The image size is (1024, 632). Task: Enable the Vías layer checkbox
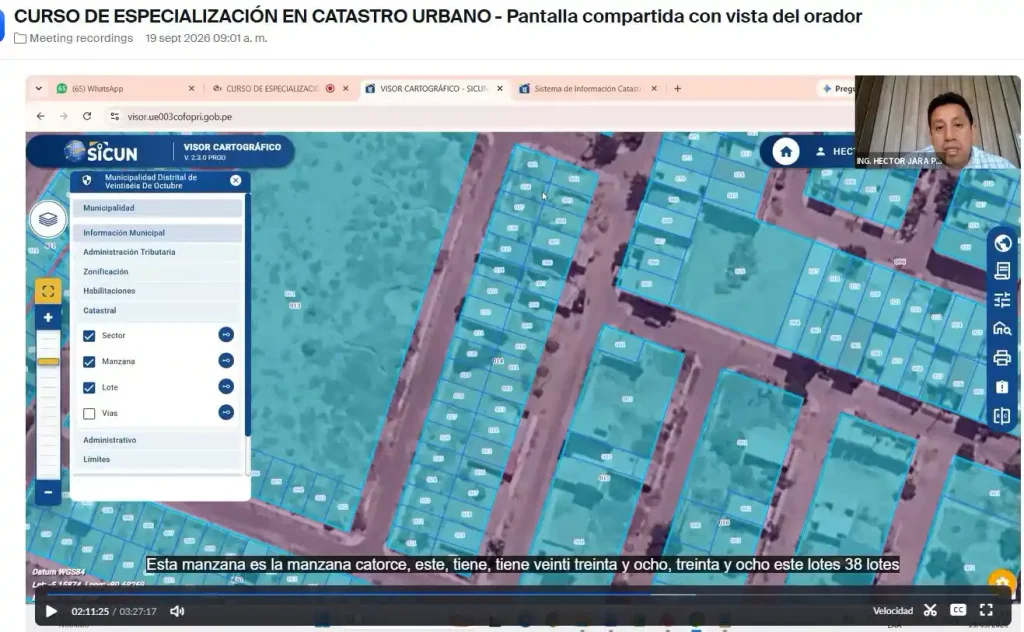(x=89, y=413)
